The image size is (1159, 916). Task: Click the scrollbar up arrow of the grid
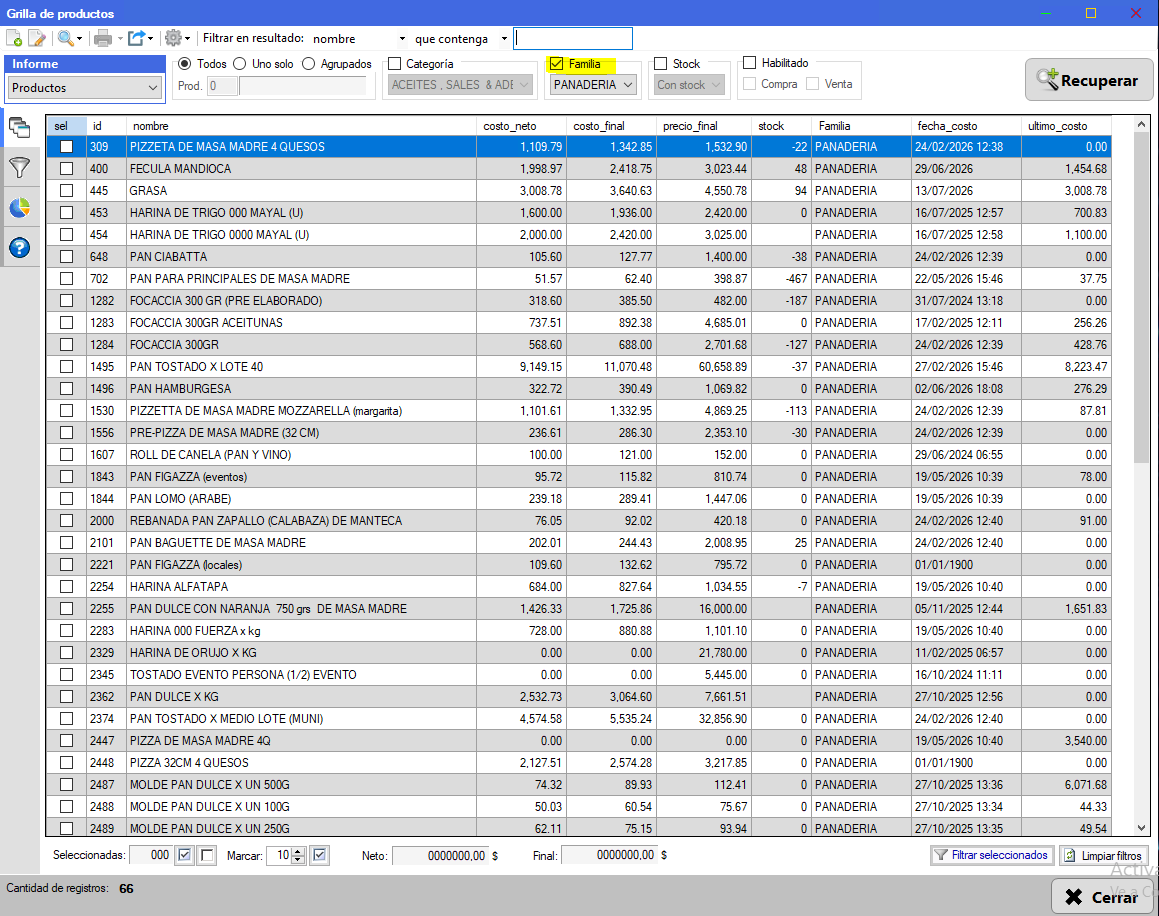click(x=1141, y=124)
